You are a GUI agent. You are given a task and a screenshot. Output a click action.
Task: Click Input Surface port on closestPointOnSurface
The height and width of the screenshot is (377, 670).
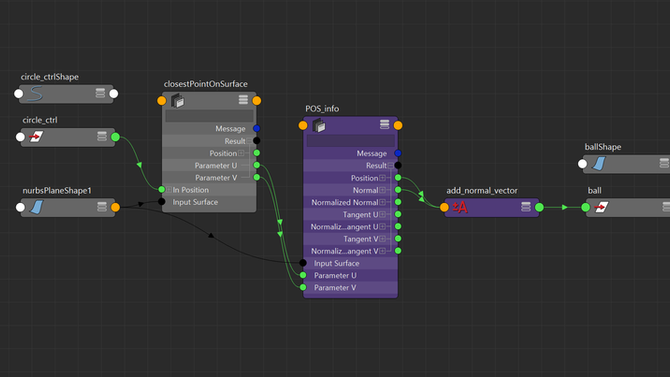(x=162, y=201)
